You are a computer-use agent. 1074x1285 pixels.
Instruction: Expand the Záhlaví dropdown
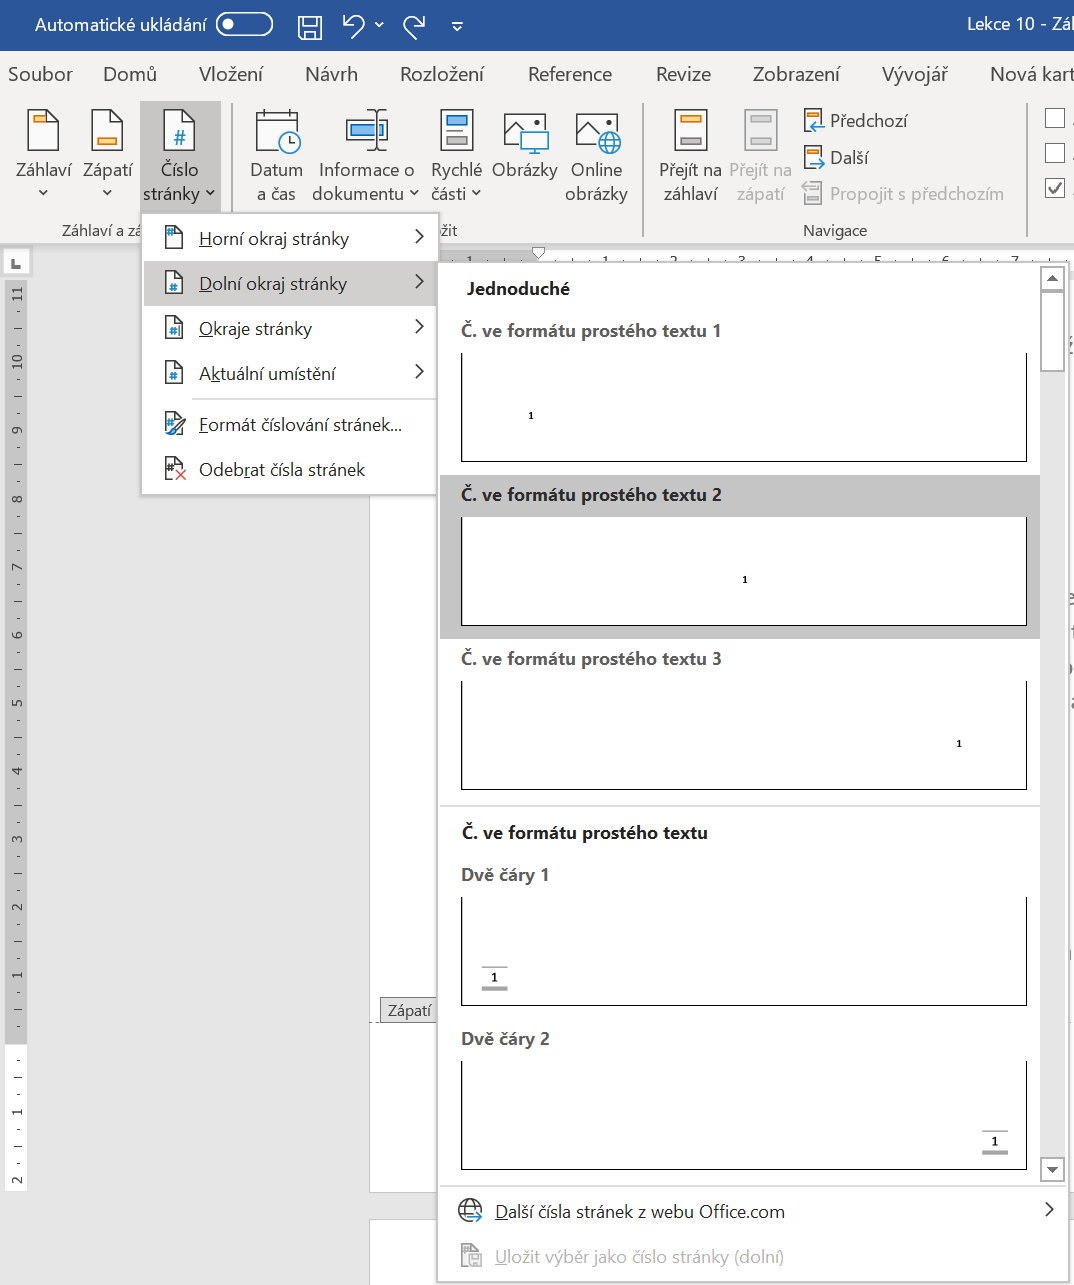point(43,155)
